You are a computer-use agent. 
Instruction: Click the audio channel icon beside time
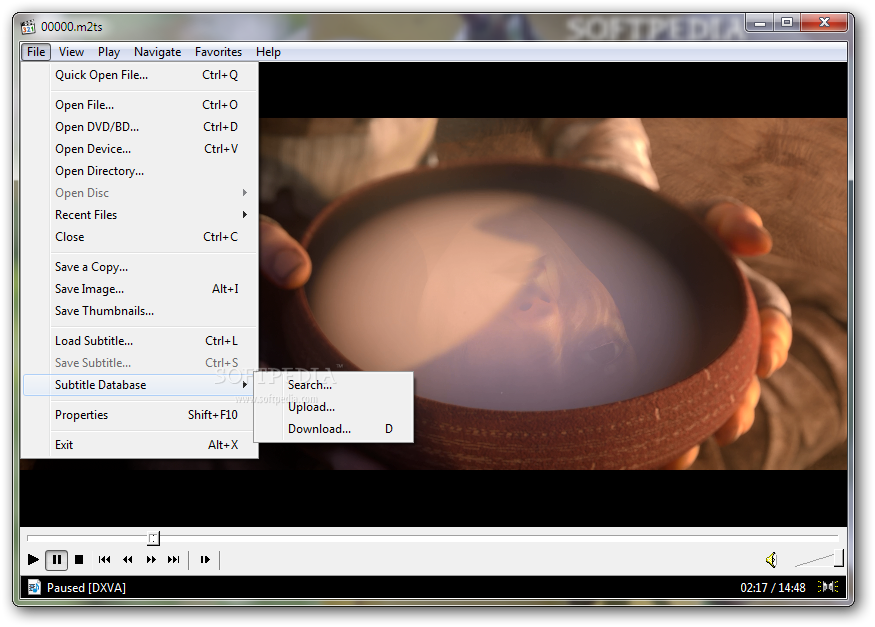tap(828, 587)
